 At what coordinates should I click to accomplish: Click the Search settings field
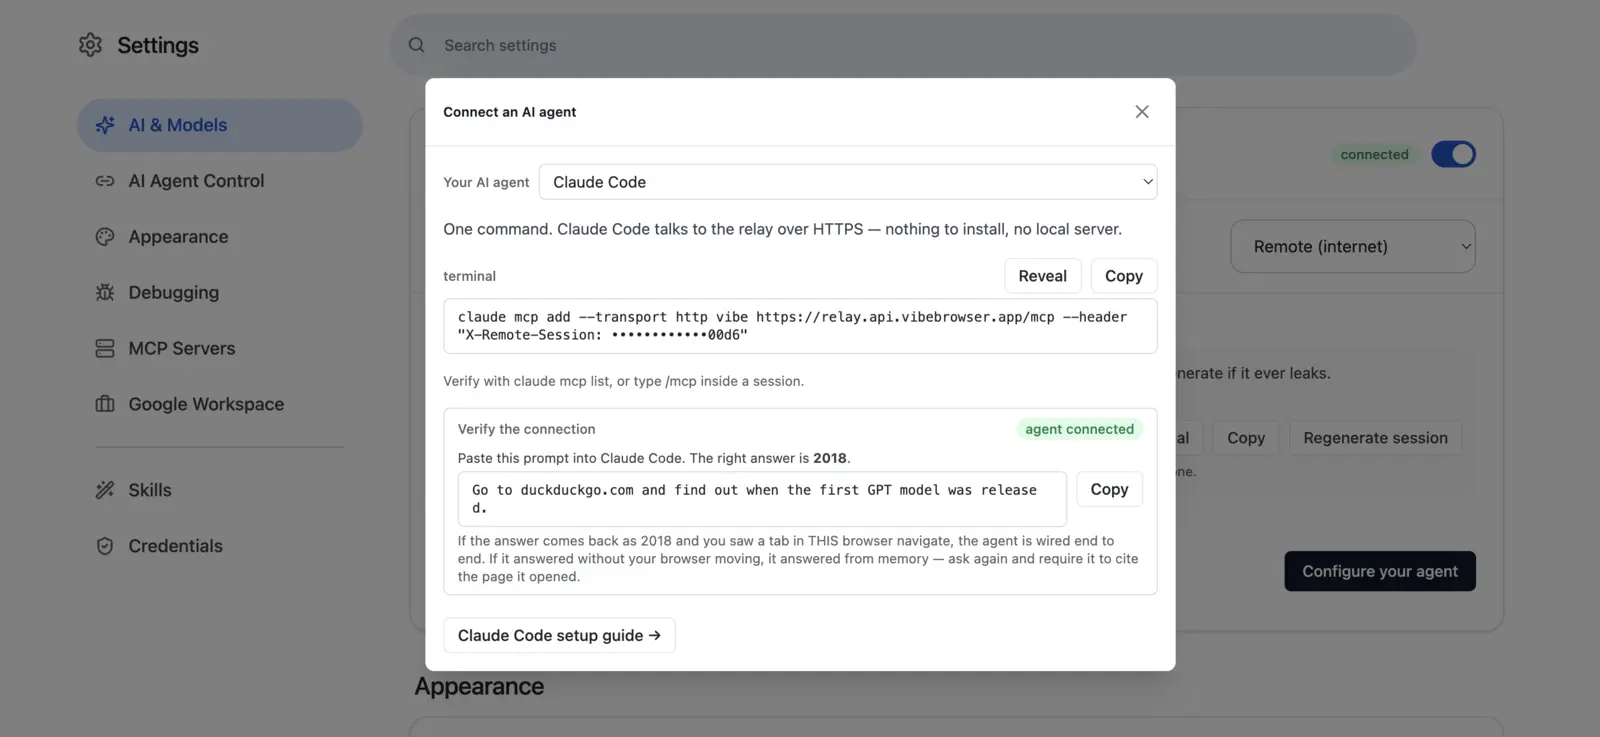903,45
